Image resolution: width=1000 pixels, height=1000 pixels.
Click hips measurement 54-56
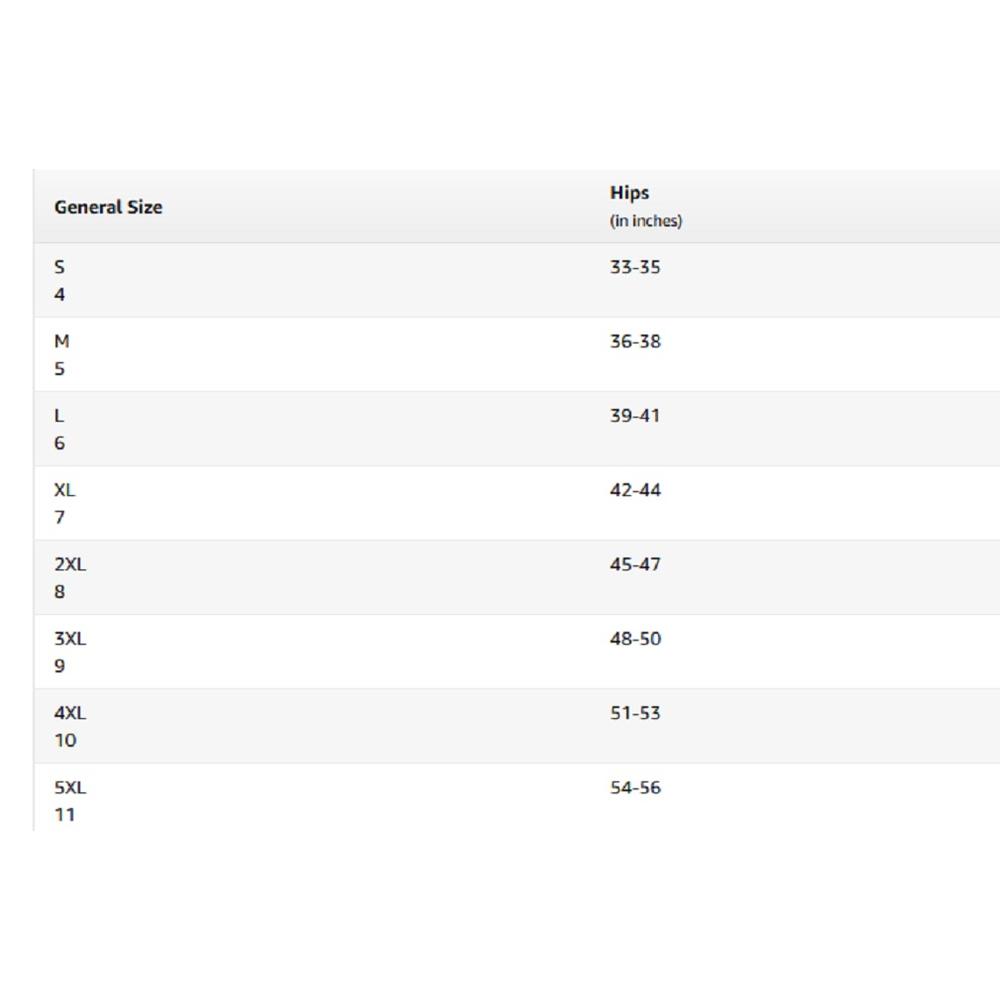(x=635, y=787)
